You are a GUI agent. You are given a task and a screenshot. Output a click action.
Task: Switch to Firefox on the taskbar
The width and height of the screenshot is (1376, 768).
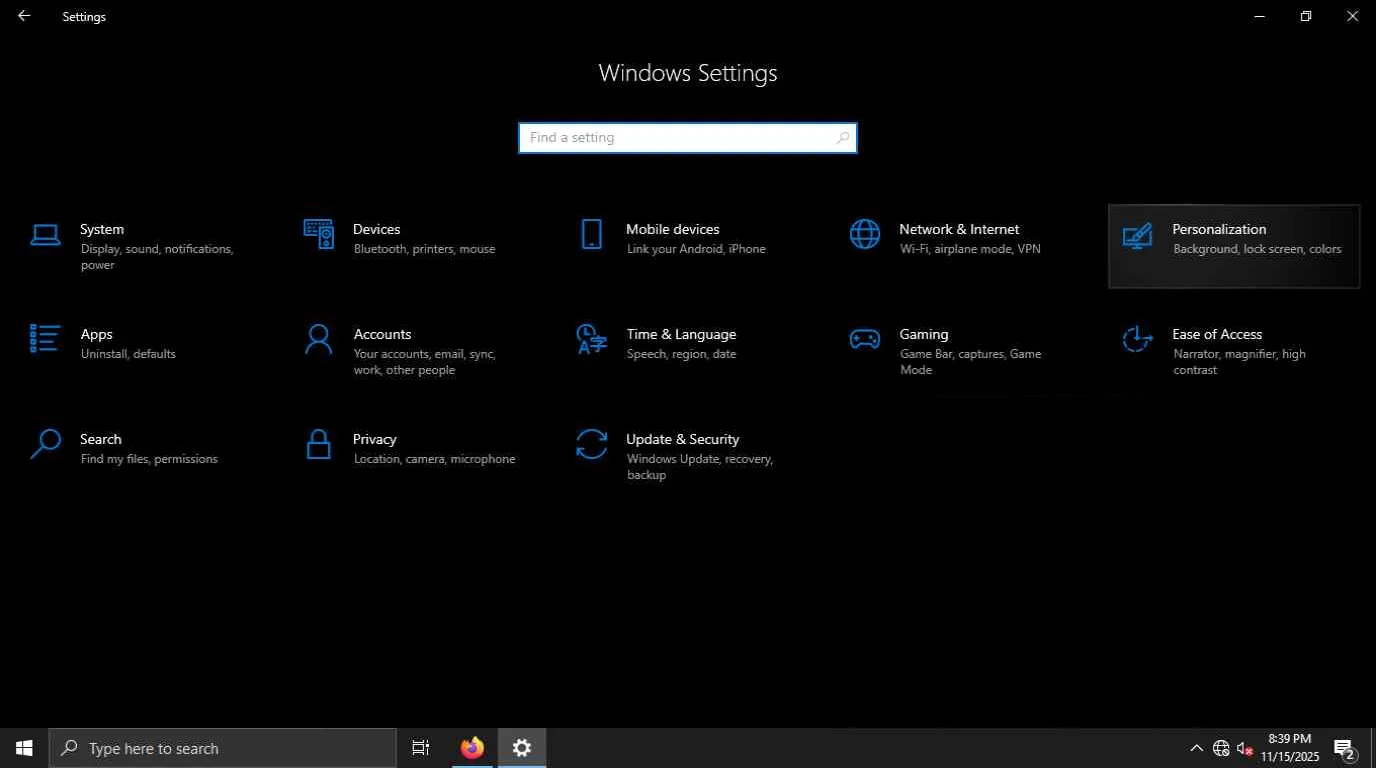(472, 748)
